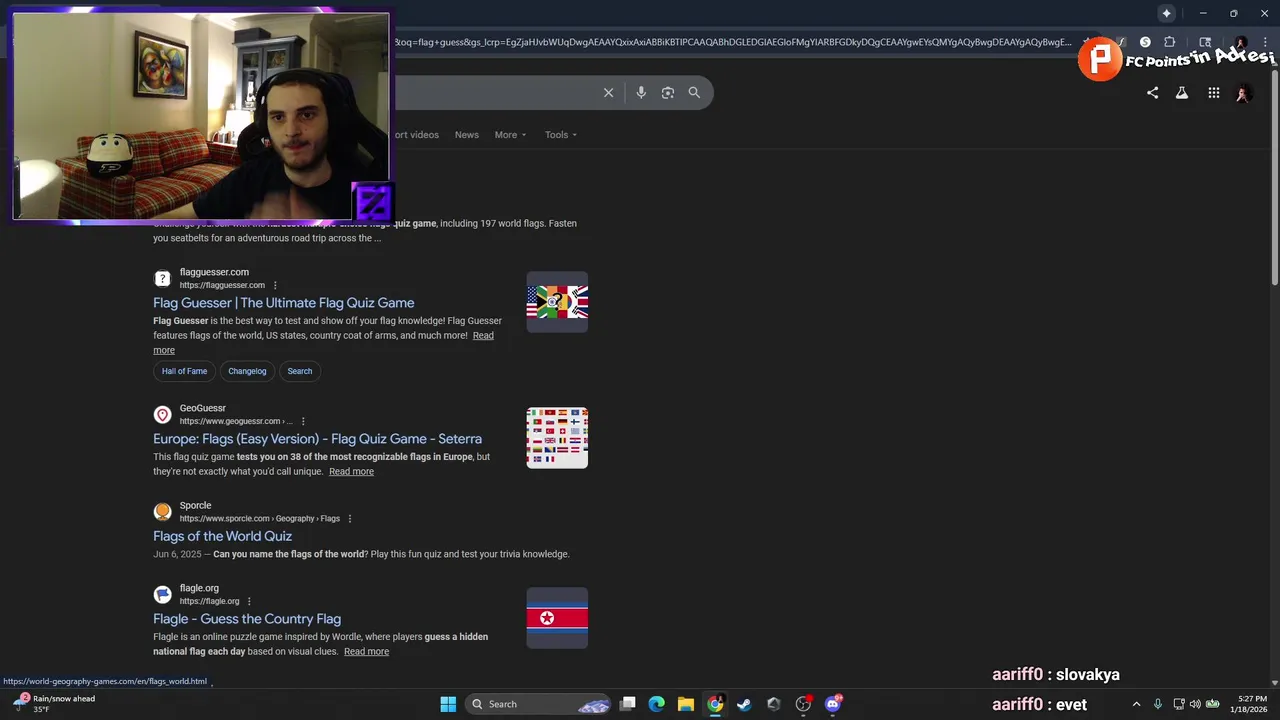Launch Microsoft Edge from the taskbar
Screen dimensions: 1280x720
[x=656, y=704]
